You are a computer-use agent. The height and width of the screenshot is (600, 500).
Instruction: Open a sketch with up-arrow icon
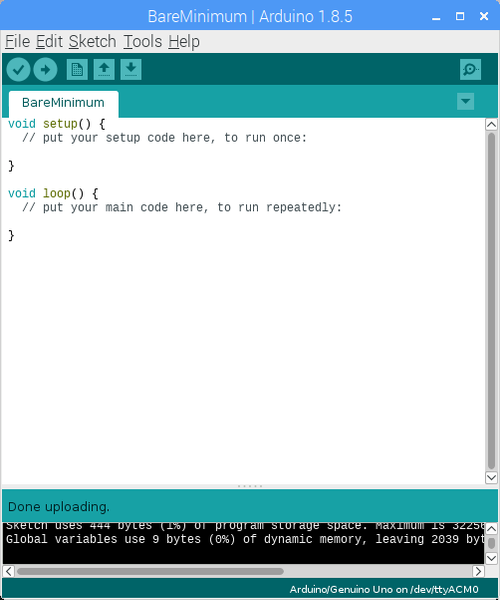104,70
